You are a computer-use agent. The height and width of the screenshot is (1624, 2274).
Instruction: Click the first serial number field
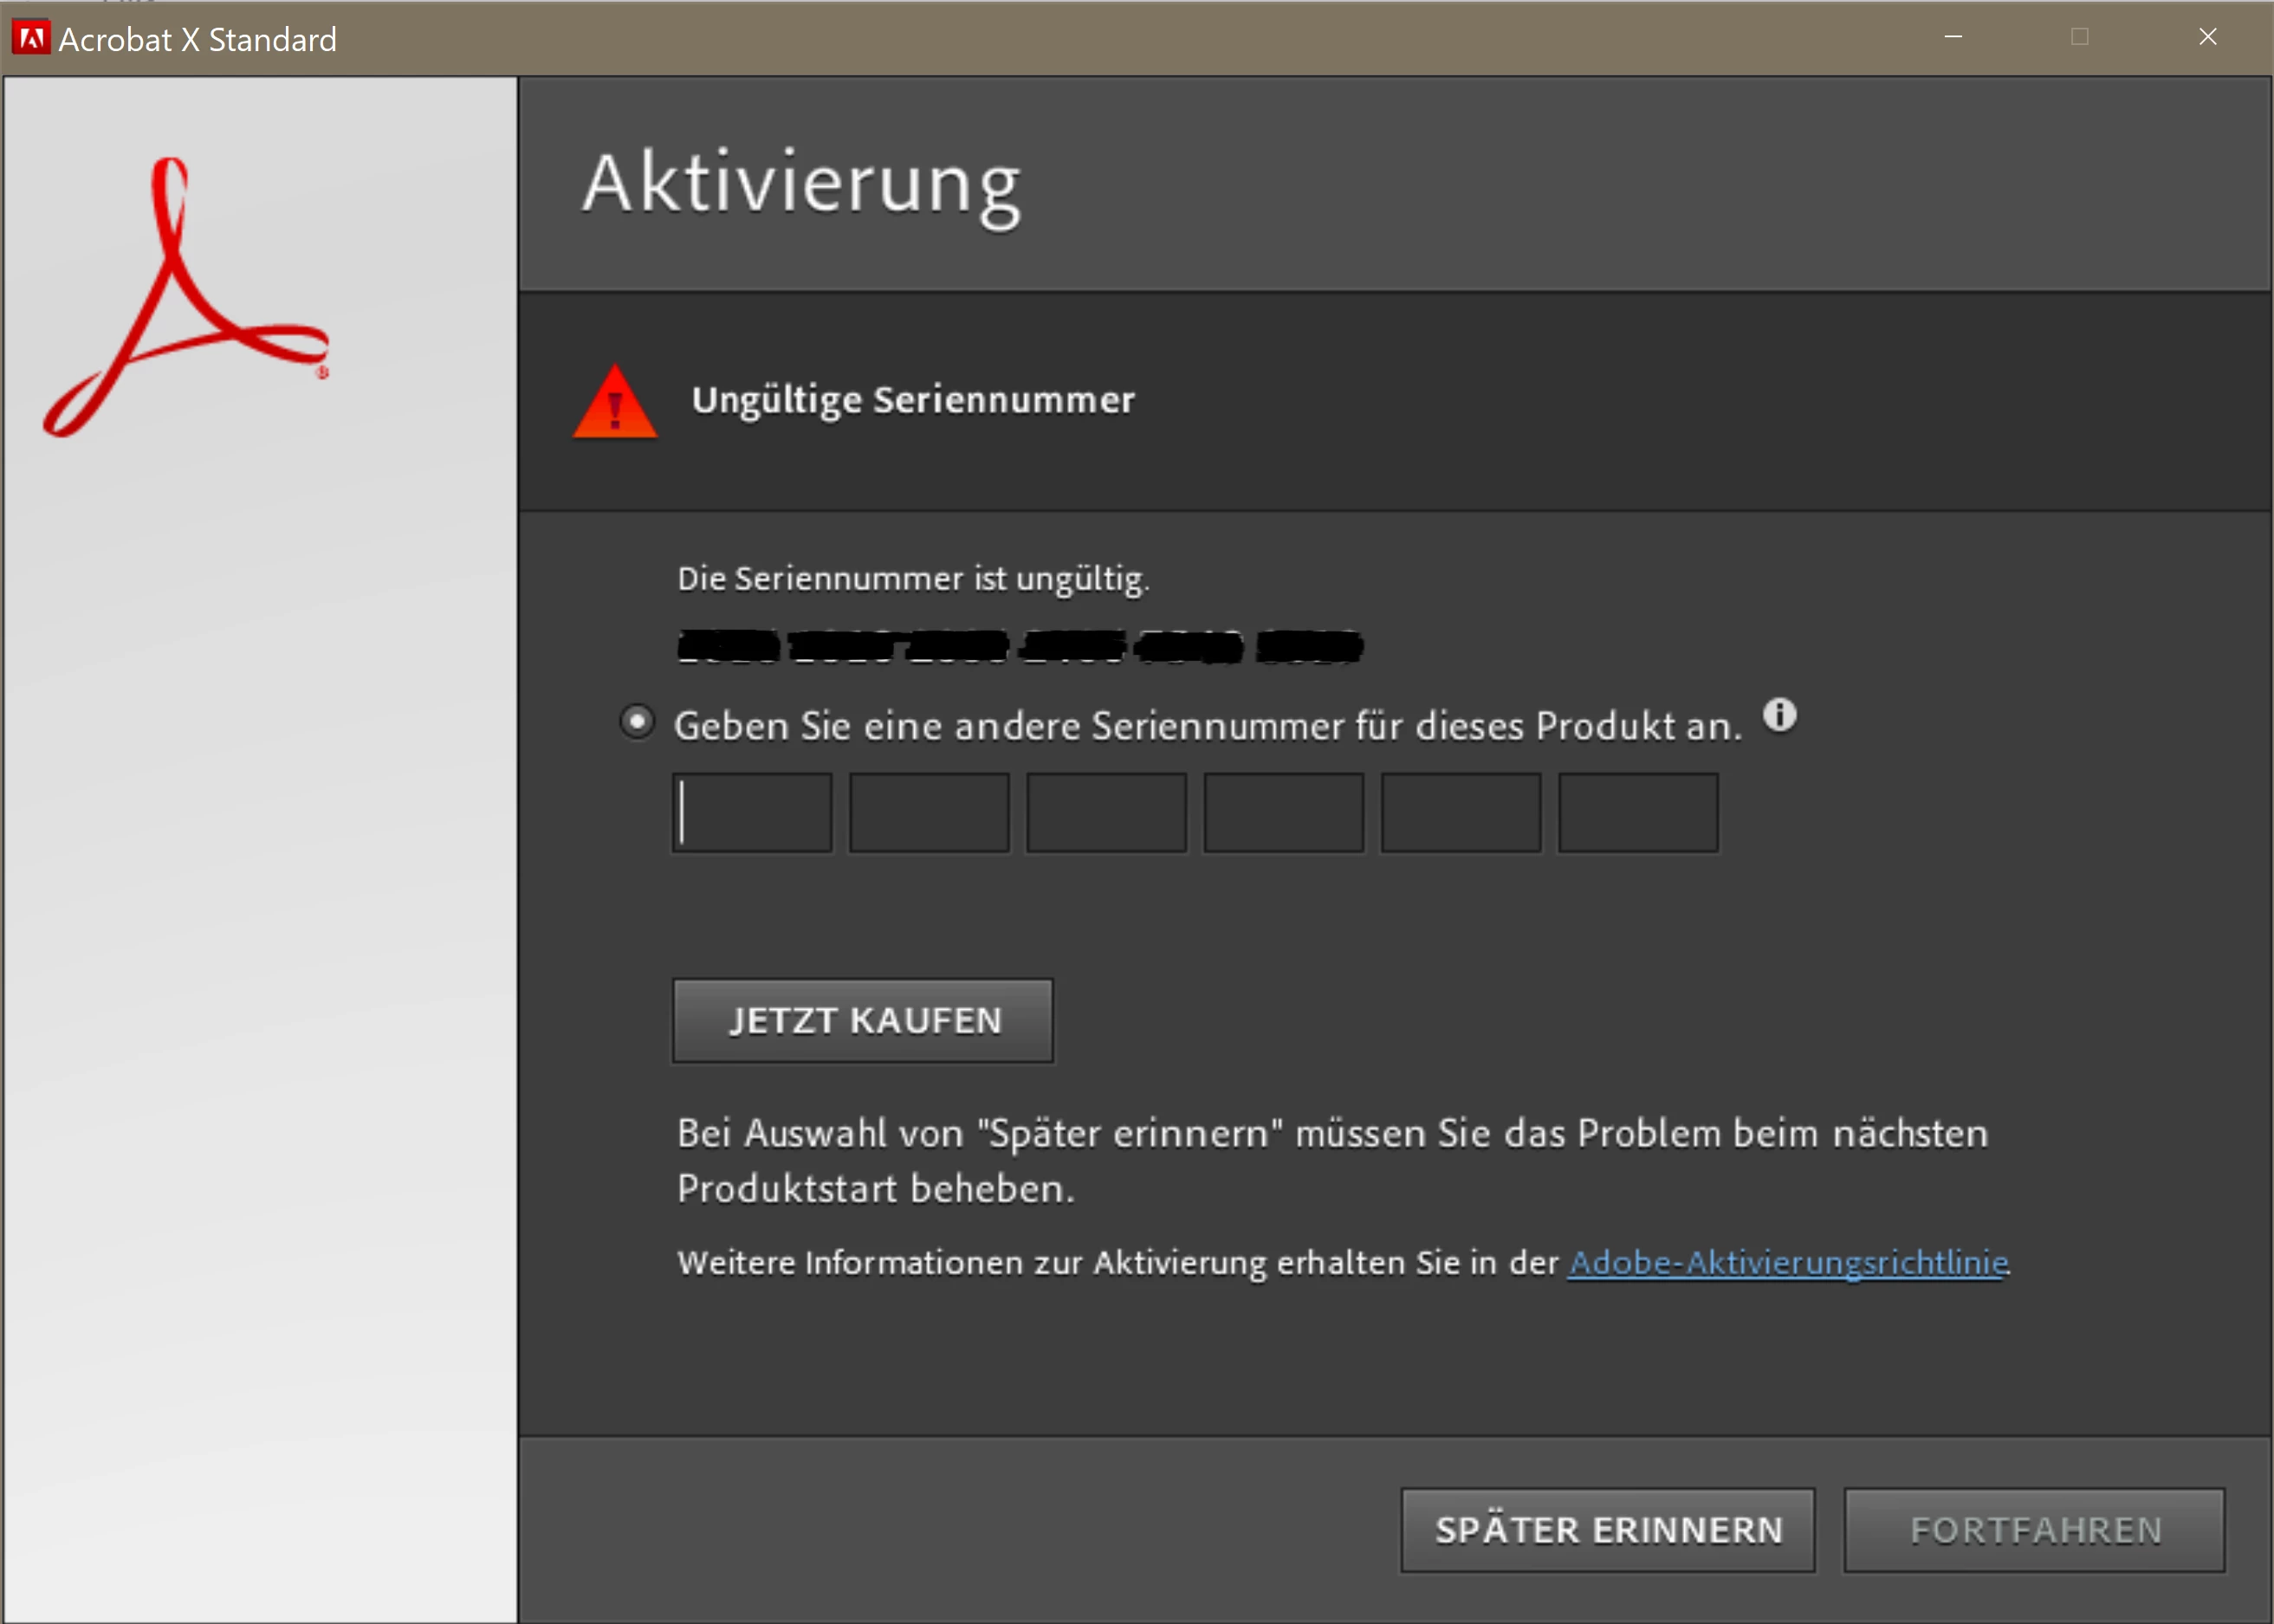pos(752,812)
